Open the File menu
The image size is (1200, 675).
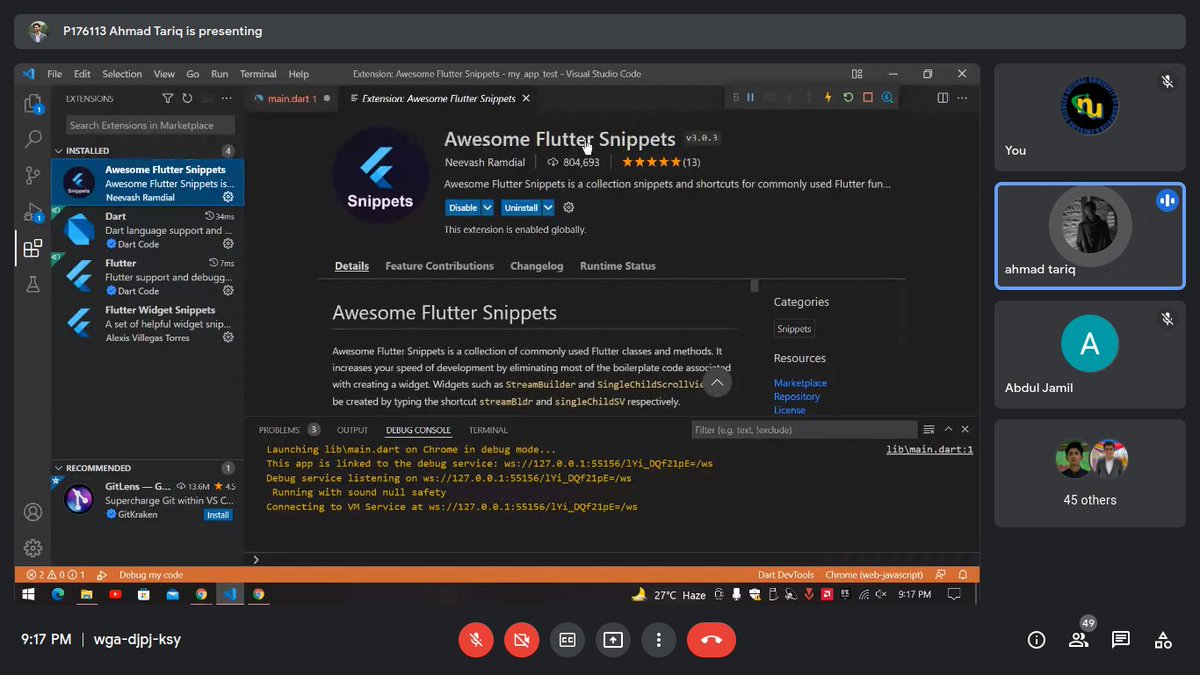click(54, 74)
